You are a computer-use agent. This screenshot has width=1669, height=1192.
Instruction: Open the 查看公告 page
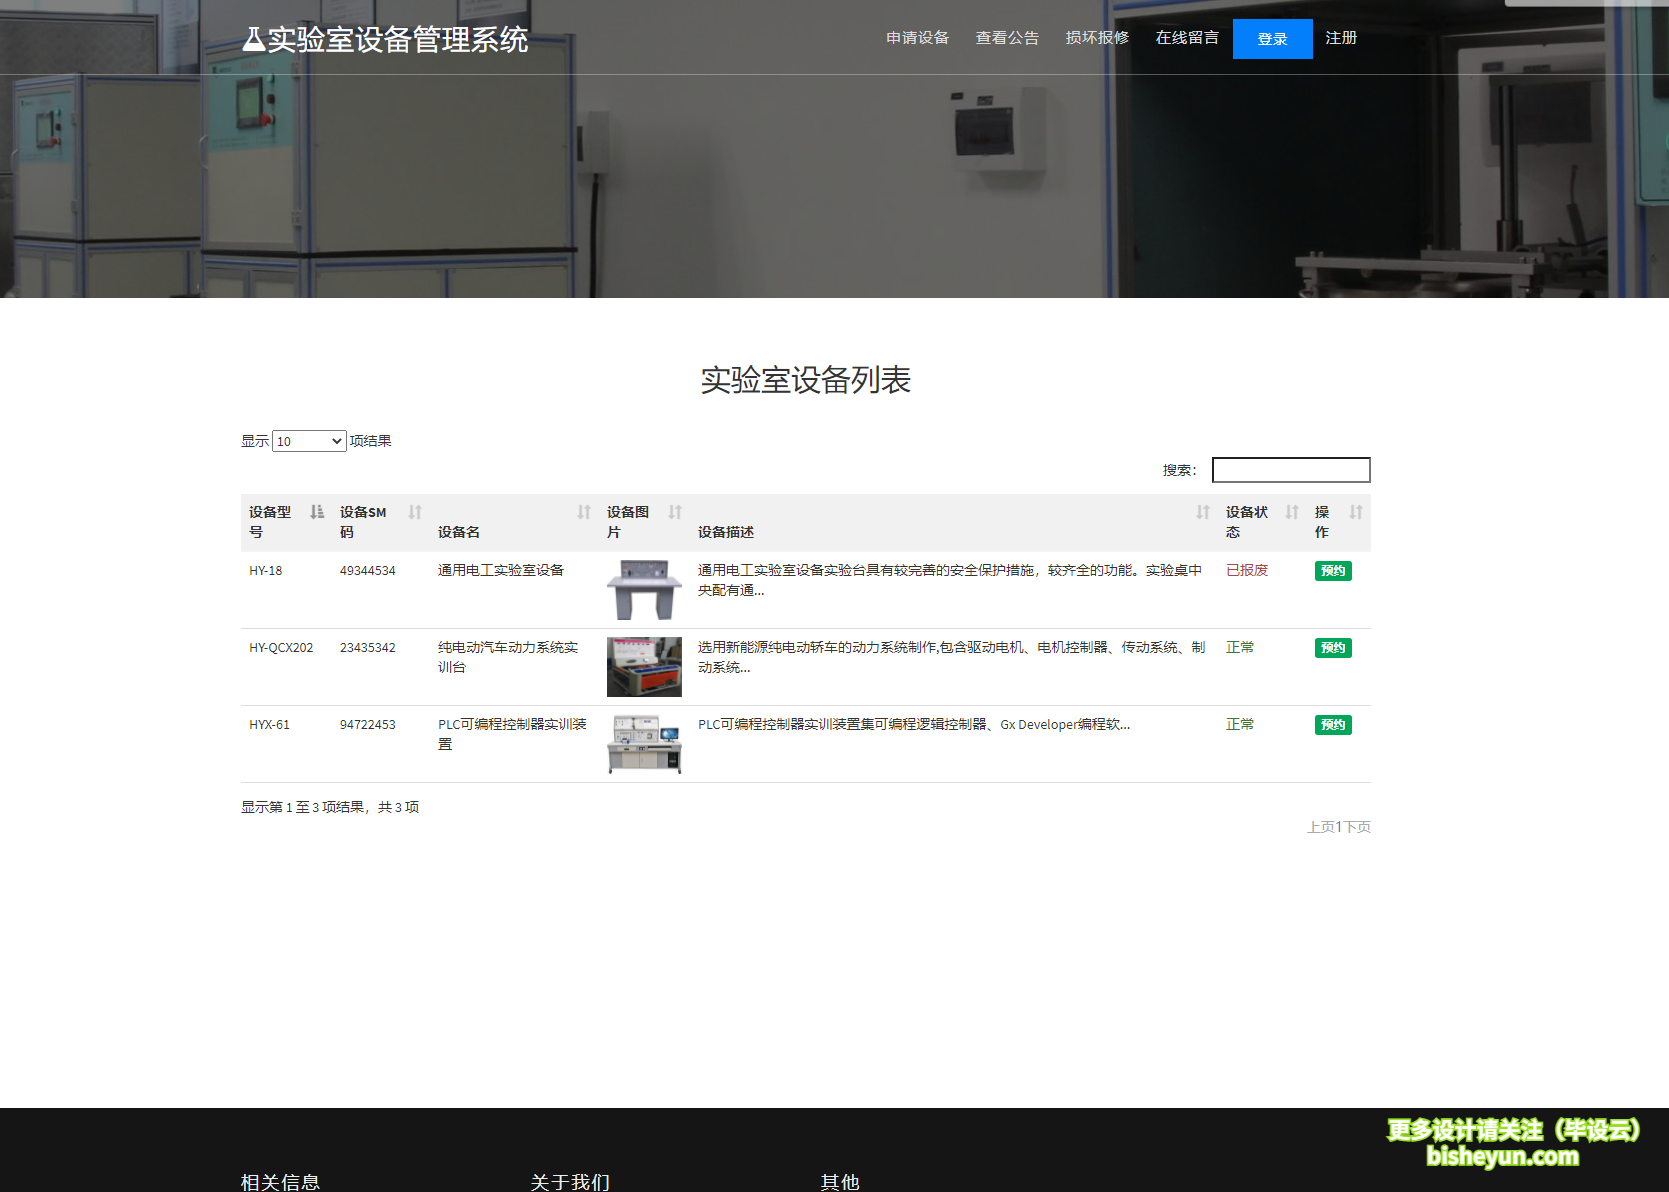1007,38
